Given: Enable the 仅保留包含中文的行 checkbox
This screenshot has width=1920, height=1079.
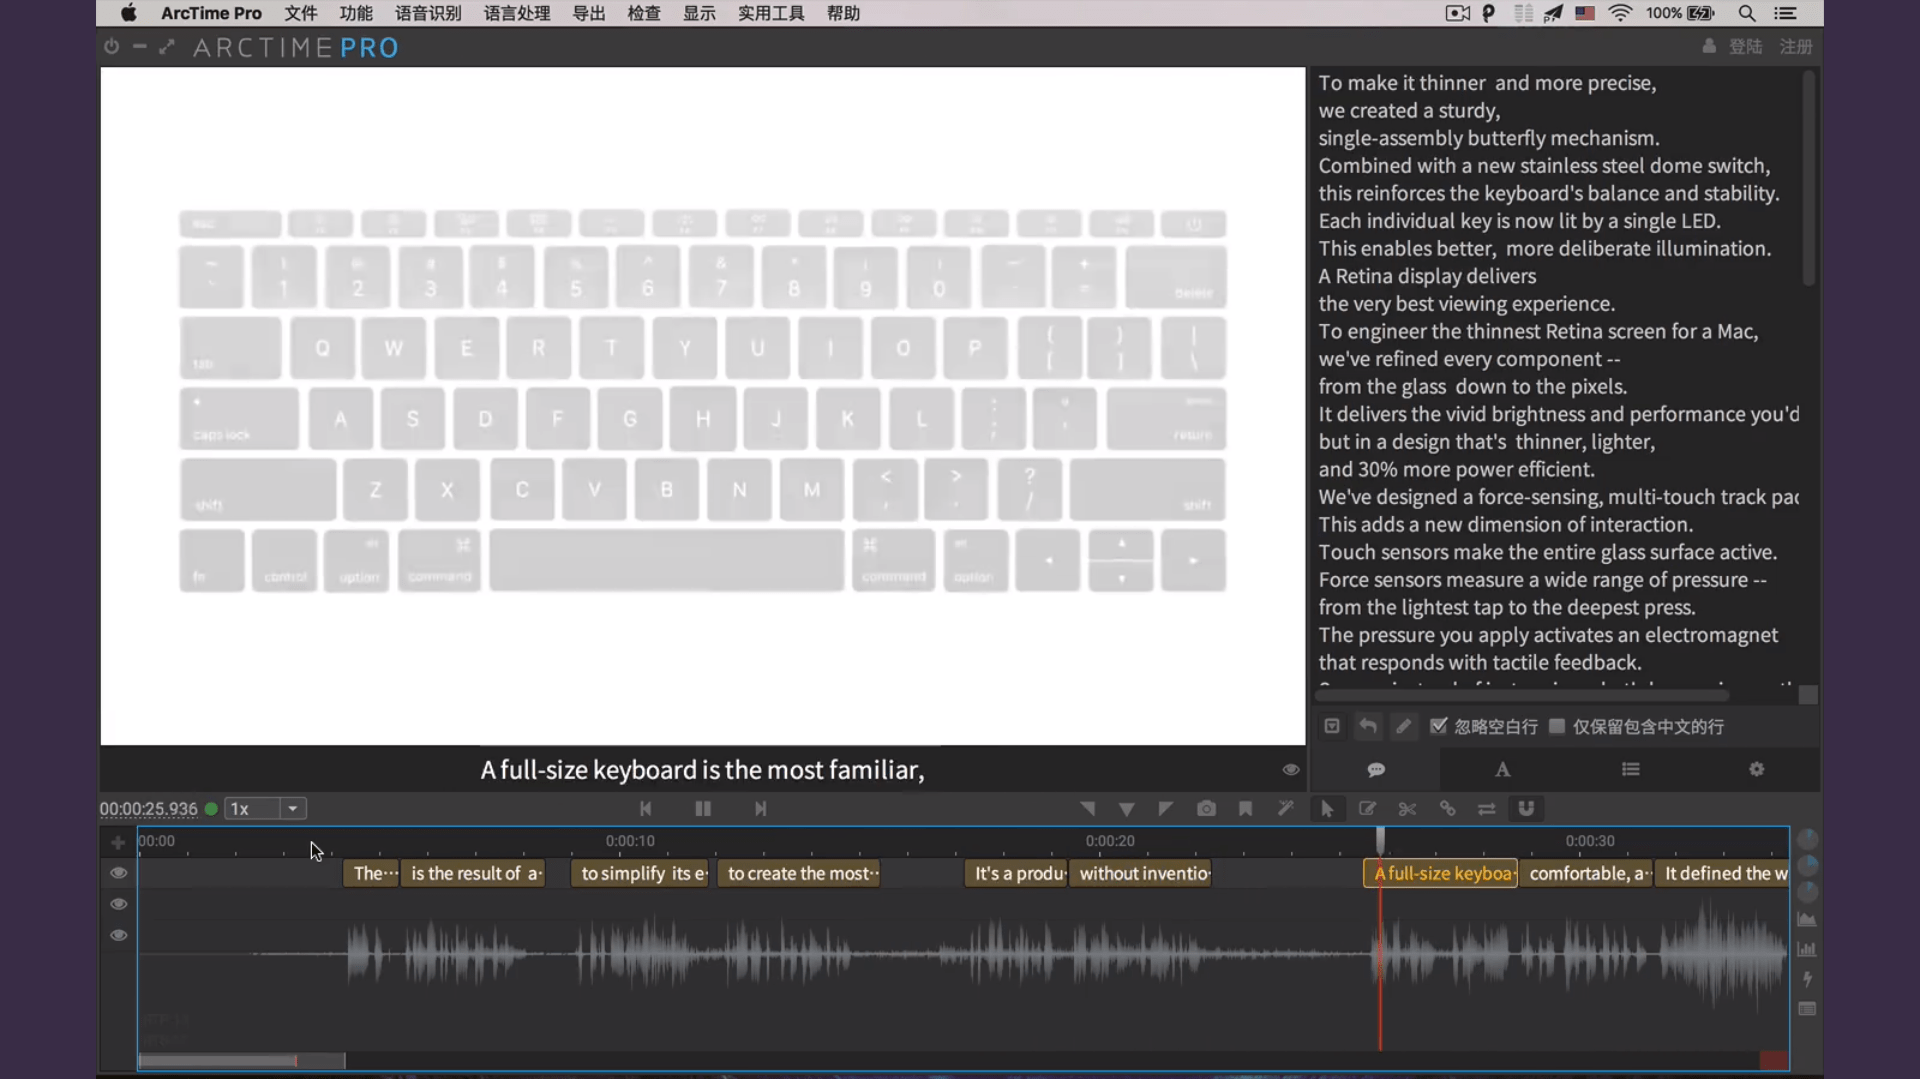Looking at the screenshot, I should coord(1557,726).
